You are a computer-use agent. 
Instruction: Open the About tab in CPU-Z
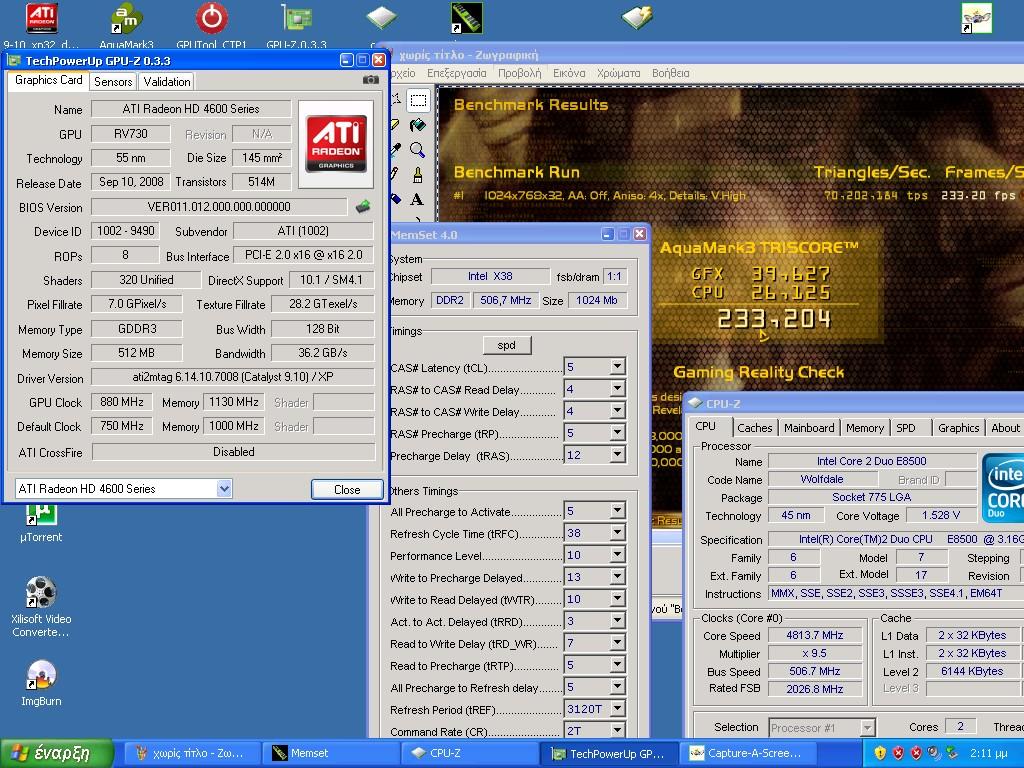[1004, 428]
